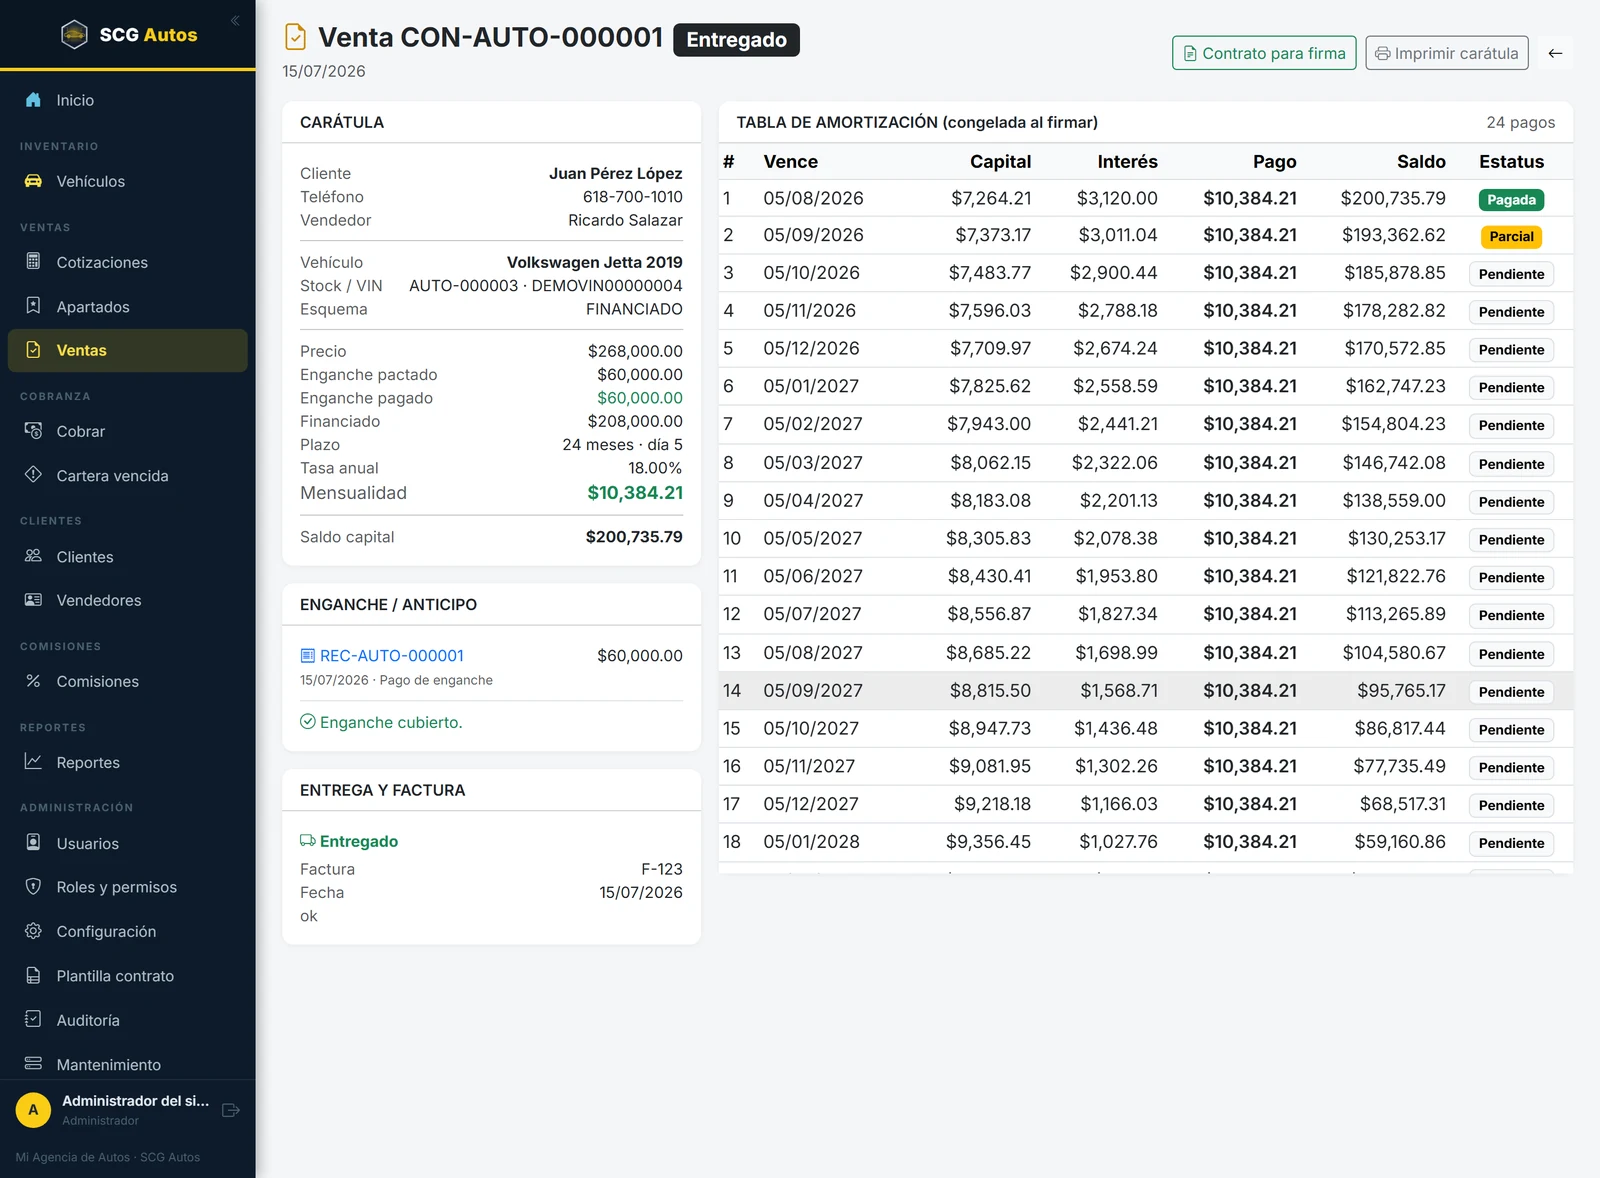The width and height of the screenshot is (1600, 1178).
Task: Click the document icon beside Plantilla contrato
Action: click(33, 976)
